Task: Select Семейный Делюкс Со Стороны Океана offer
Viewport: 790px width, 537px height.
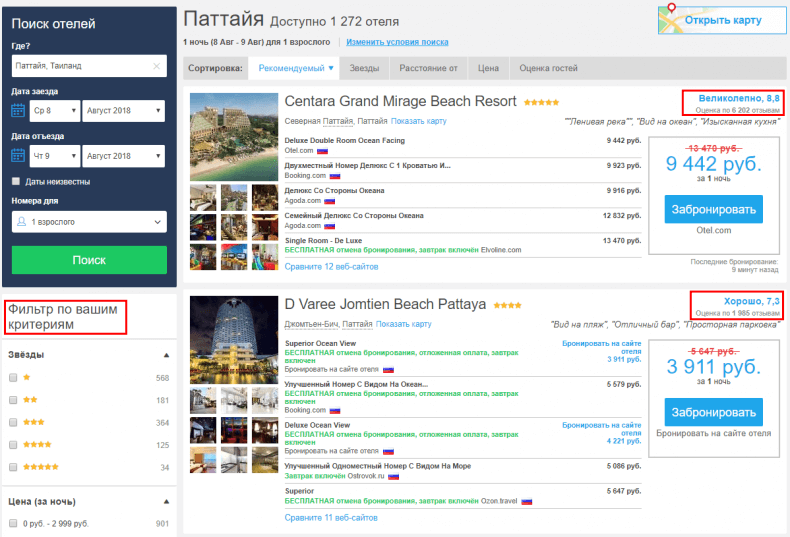Action: pos(354,216)
